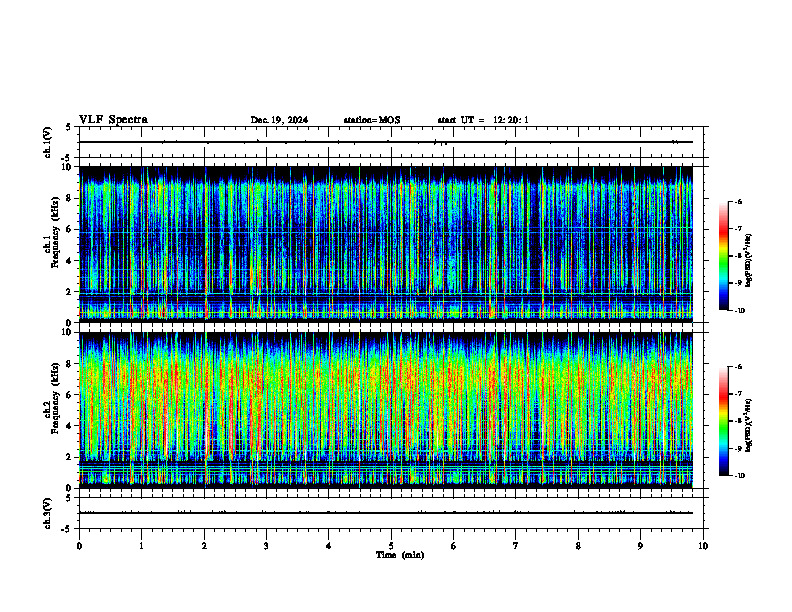Click the ch.2 "Frequency (kHz)" axis label
The width and height of the screenshot is (792, 612).
point(55,398)
